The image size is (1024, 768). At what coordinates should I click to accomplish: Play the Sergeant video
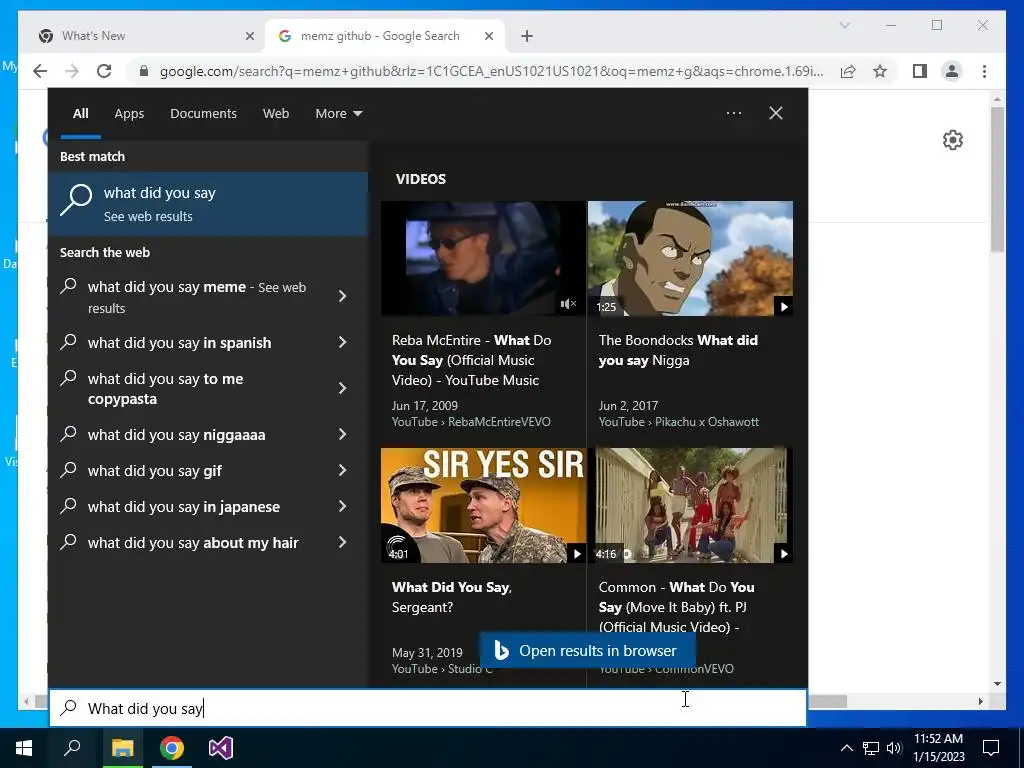[577, 554]
